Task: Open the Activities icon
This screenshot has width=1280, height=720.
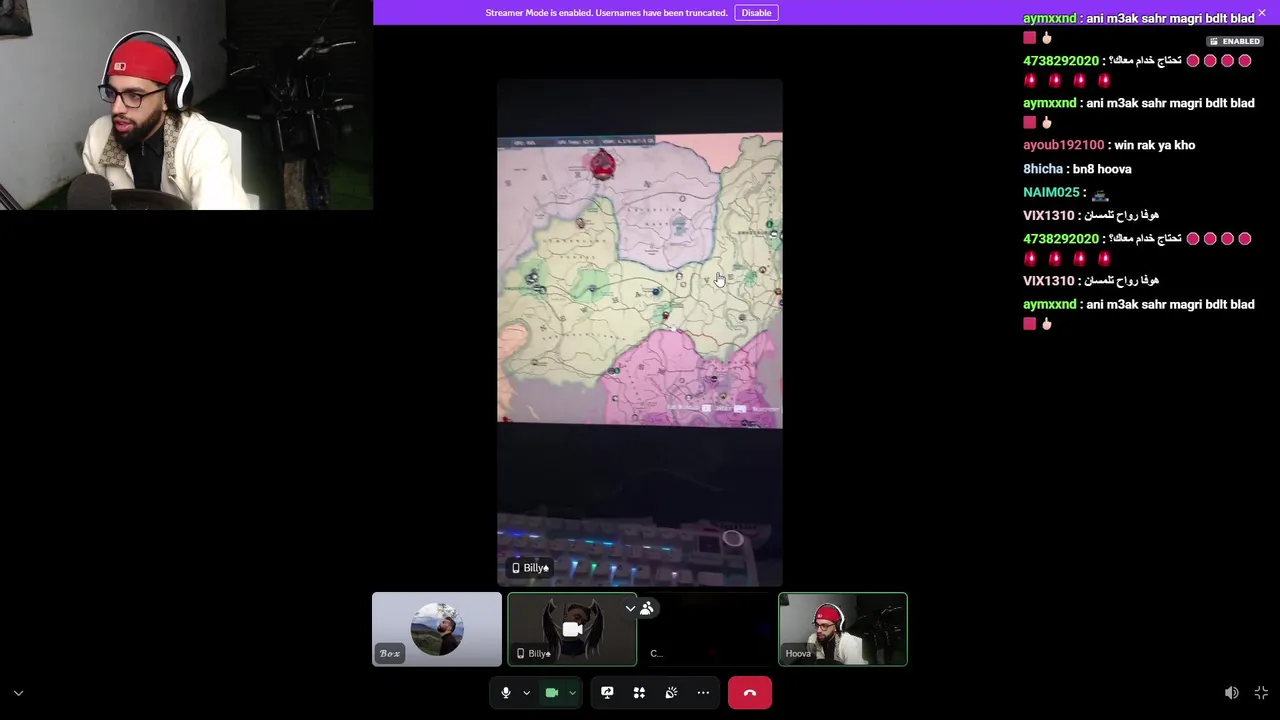Action: pyautogui.click(x=639, y=693)
